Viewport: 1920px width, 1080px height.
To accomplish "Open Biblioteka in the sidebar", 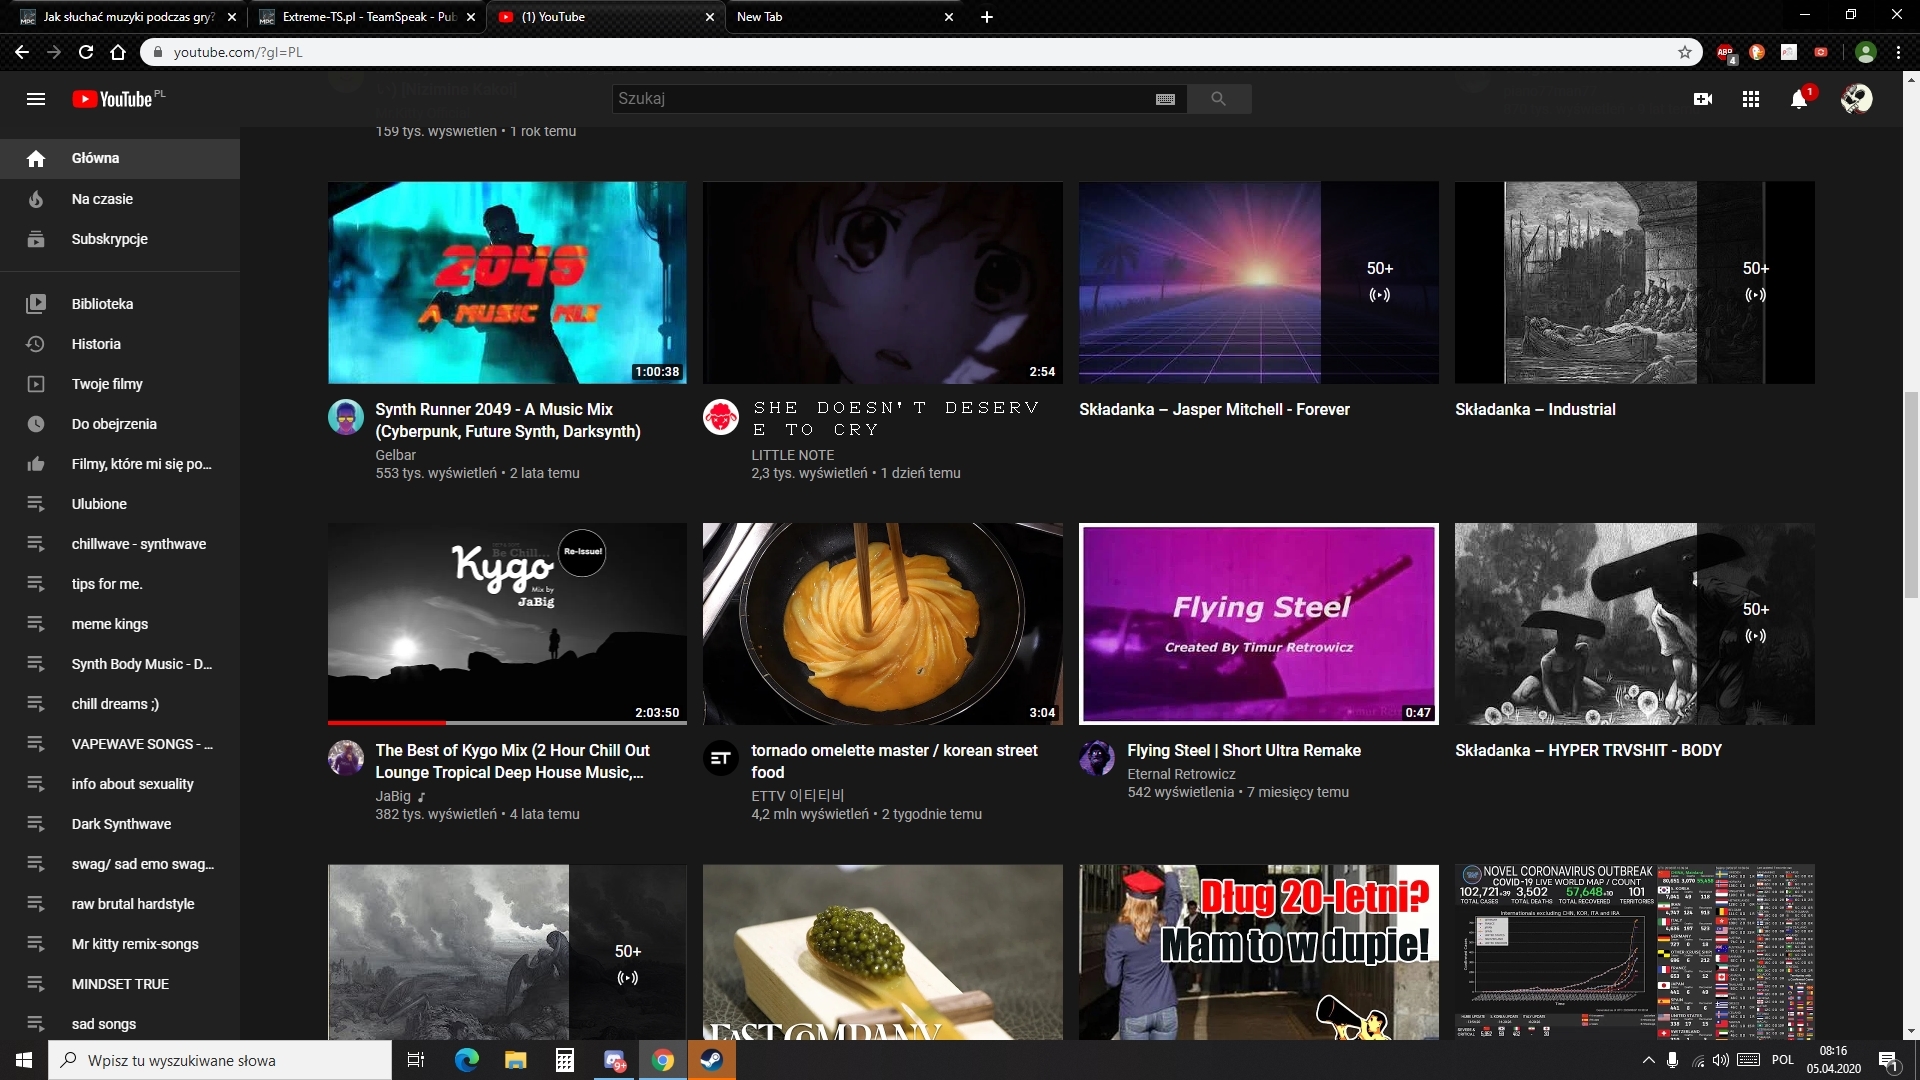I will tap(120, 304).
